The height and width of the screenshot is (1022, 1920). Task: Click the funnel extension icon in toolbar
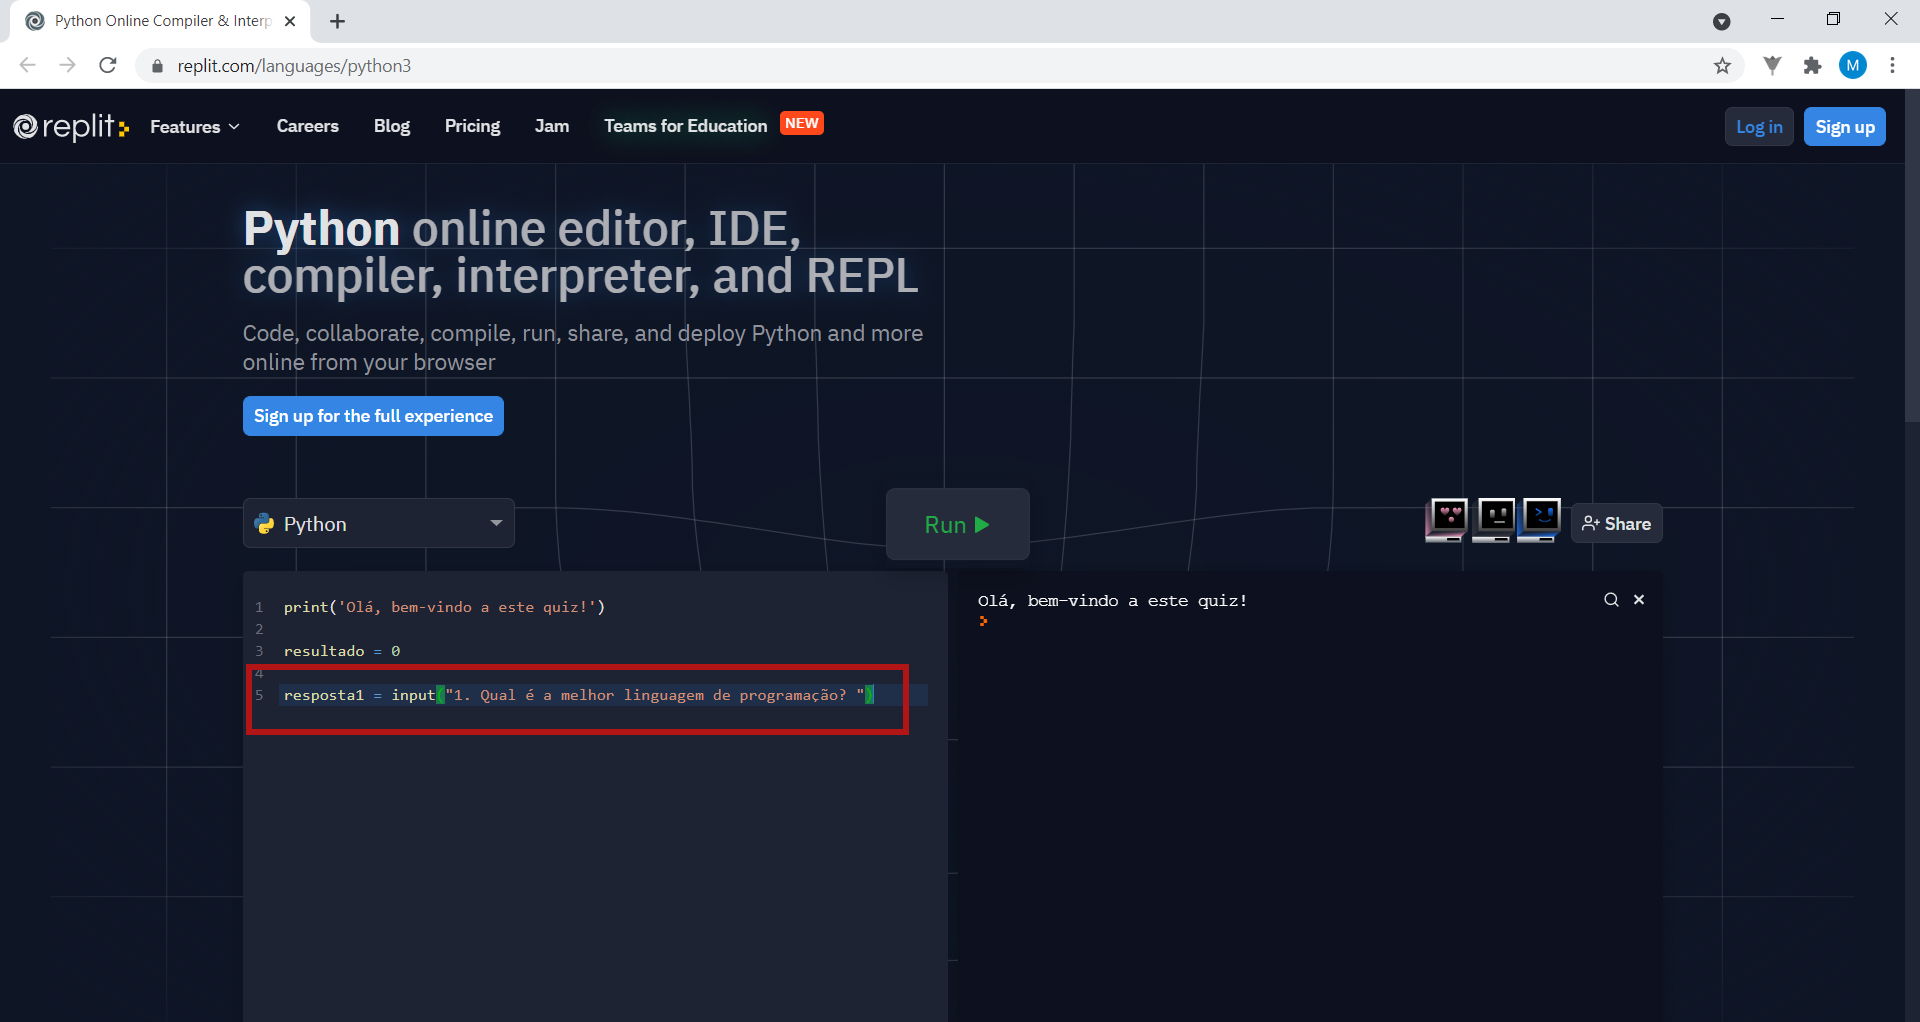[x=1772, y=66]
